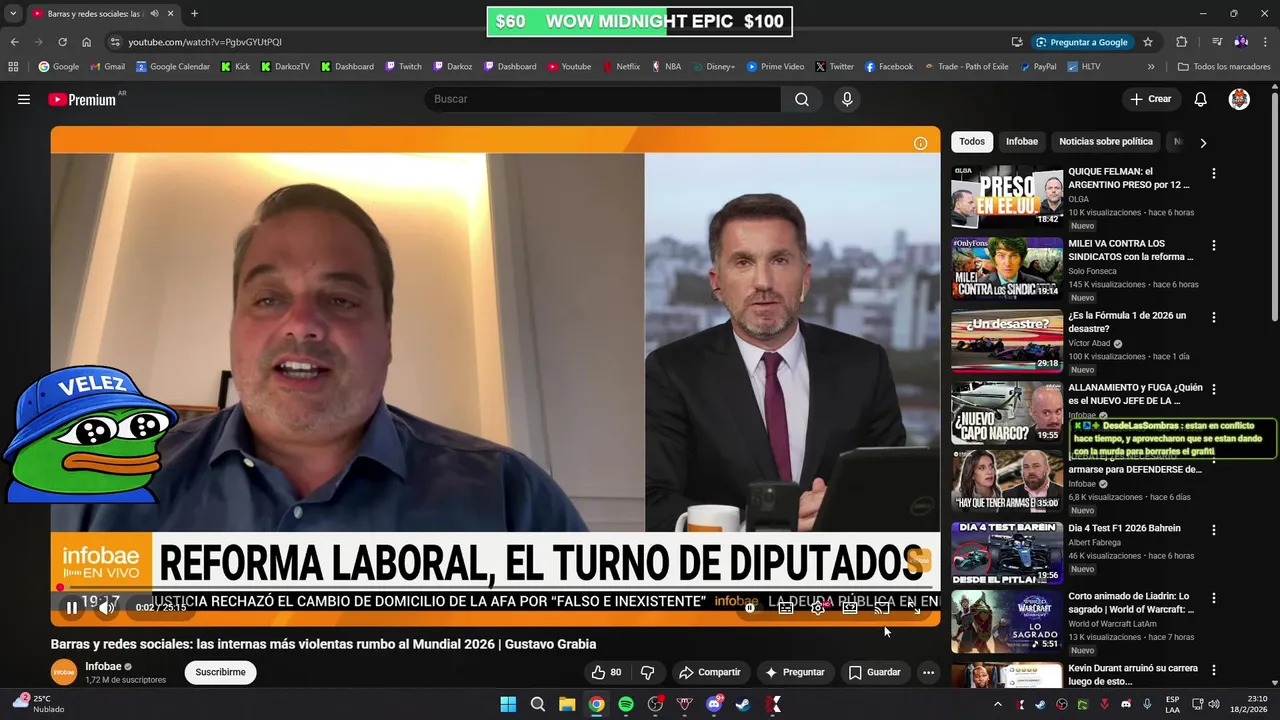Go to the browser home page
The height and width of the screenshot is (720, 1280).
click(x=87, y=42)
